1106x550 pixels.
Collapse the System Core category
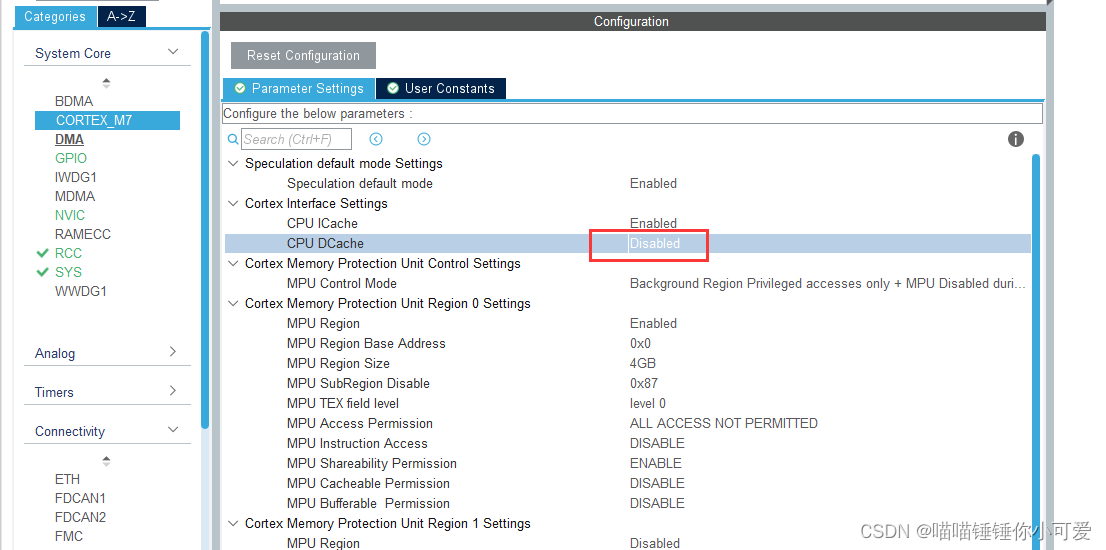click(173, 52)
